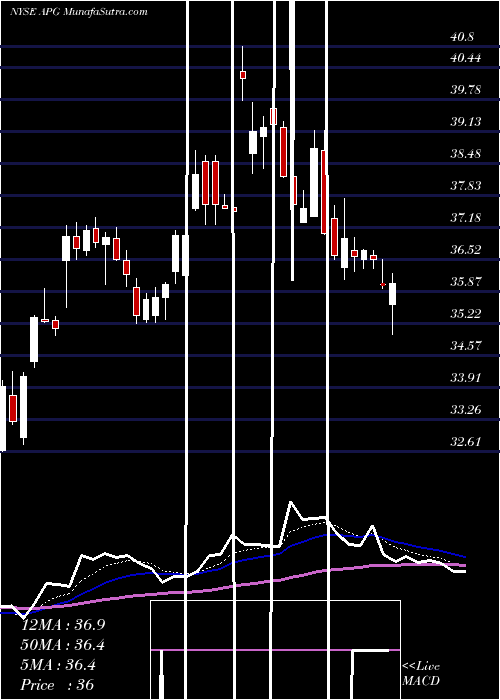The width and height of the screenshot is (500, 700).
Task: Click the 36.52 price axis label
Action: point(466,250)
